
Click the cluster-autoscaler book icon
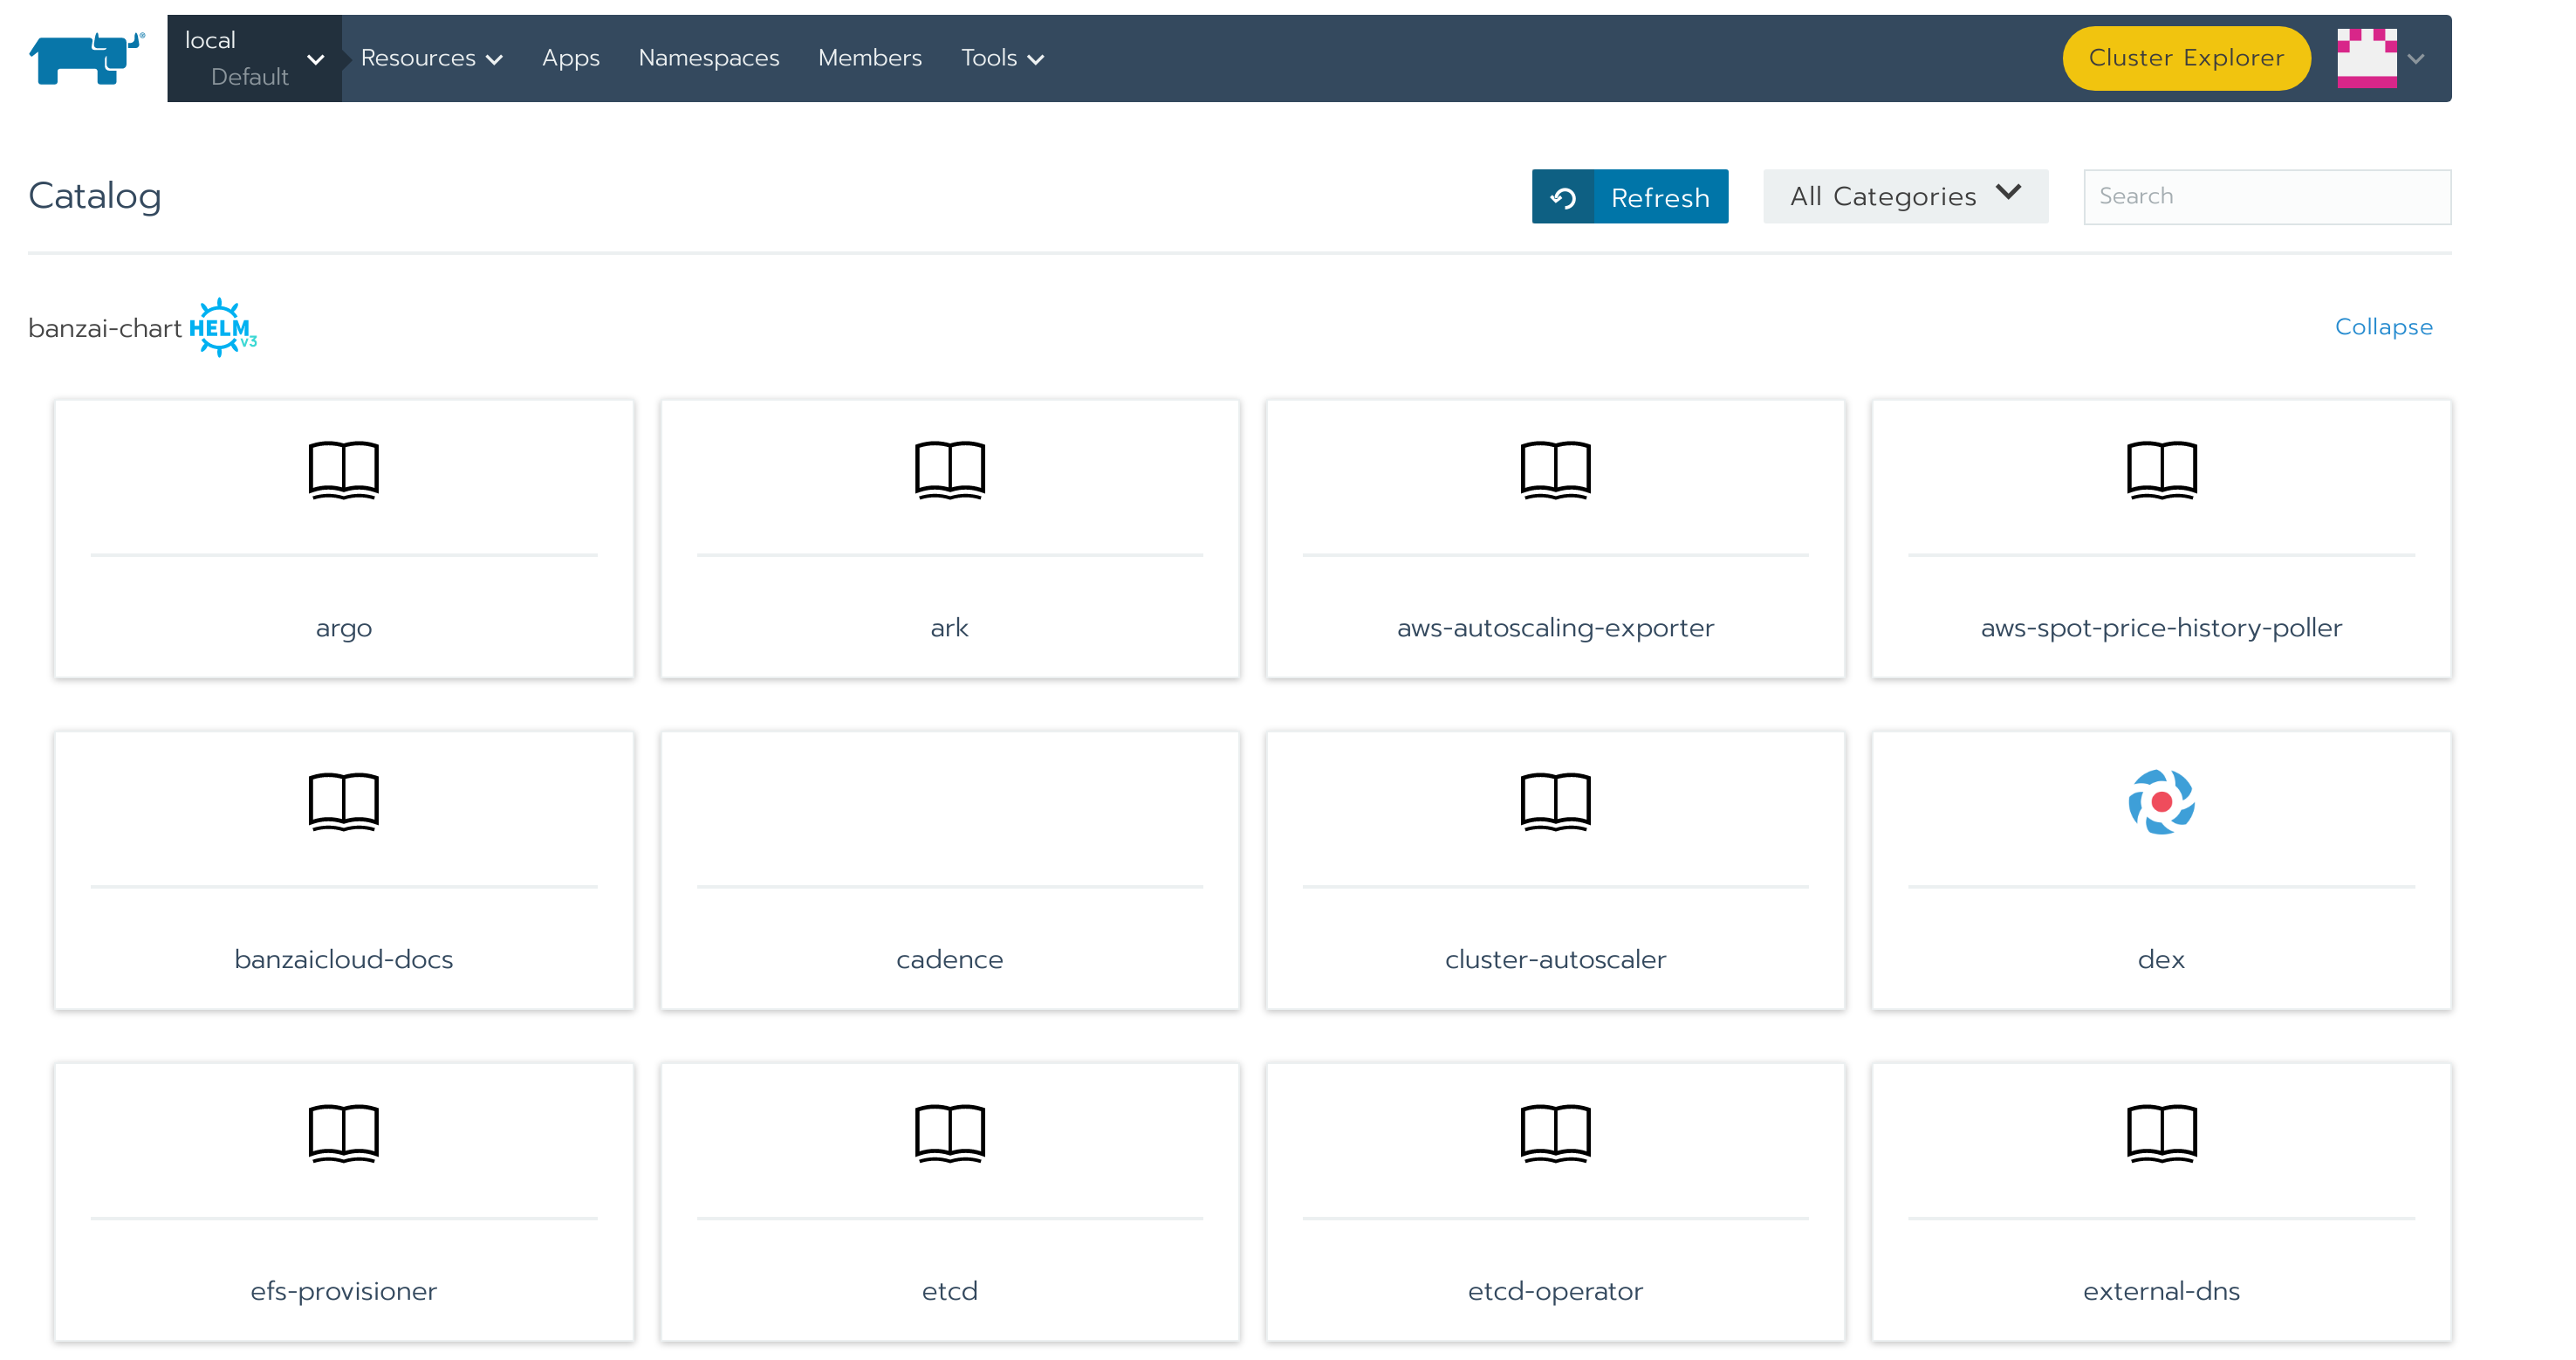[x=1554, y=801]
